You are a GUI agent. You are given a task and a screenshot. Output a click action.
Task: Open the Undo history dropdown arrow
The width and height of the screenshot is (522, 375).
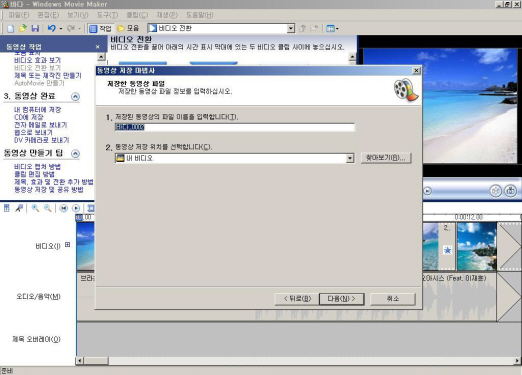tap(61, 29)
